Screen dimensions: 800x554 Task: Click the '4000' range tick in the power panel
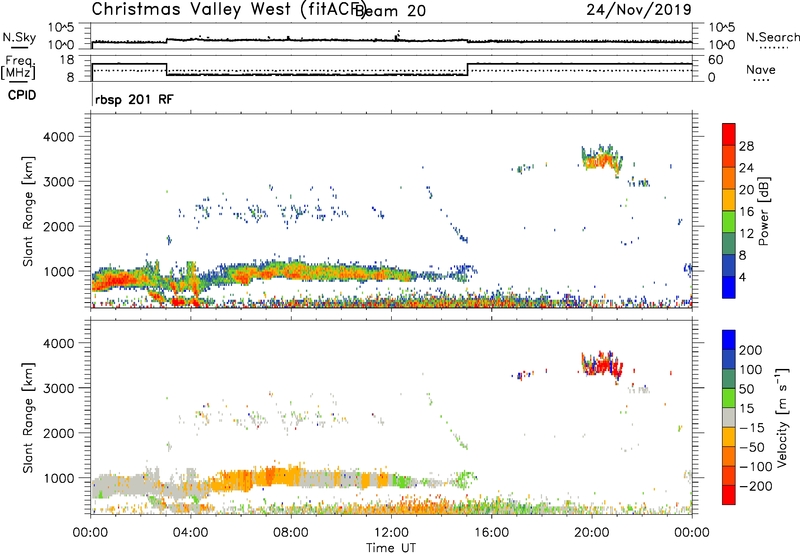tap(59, 137)
